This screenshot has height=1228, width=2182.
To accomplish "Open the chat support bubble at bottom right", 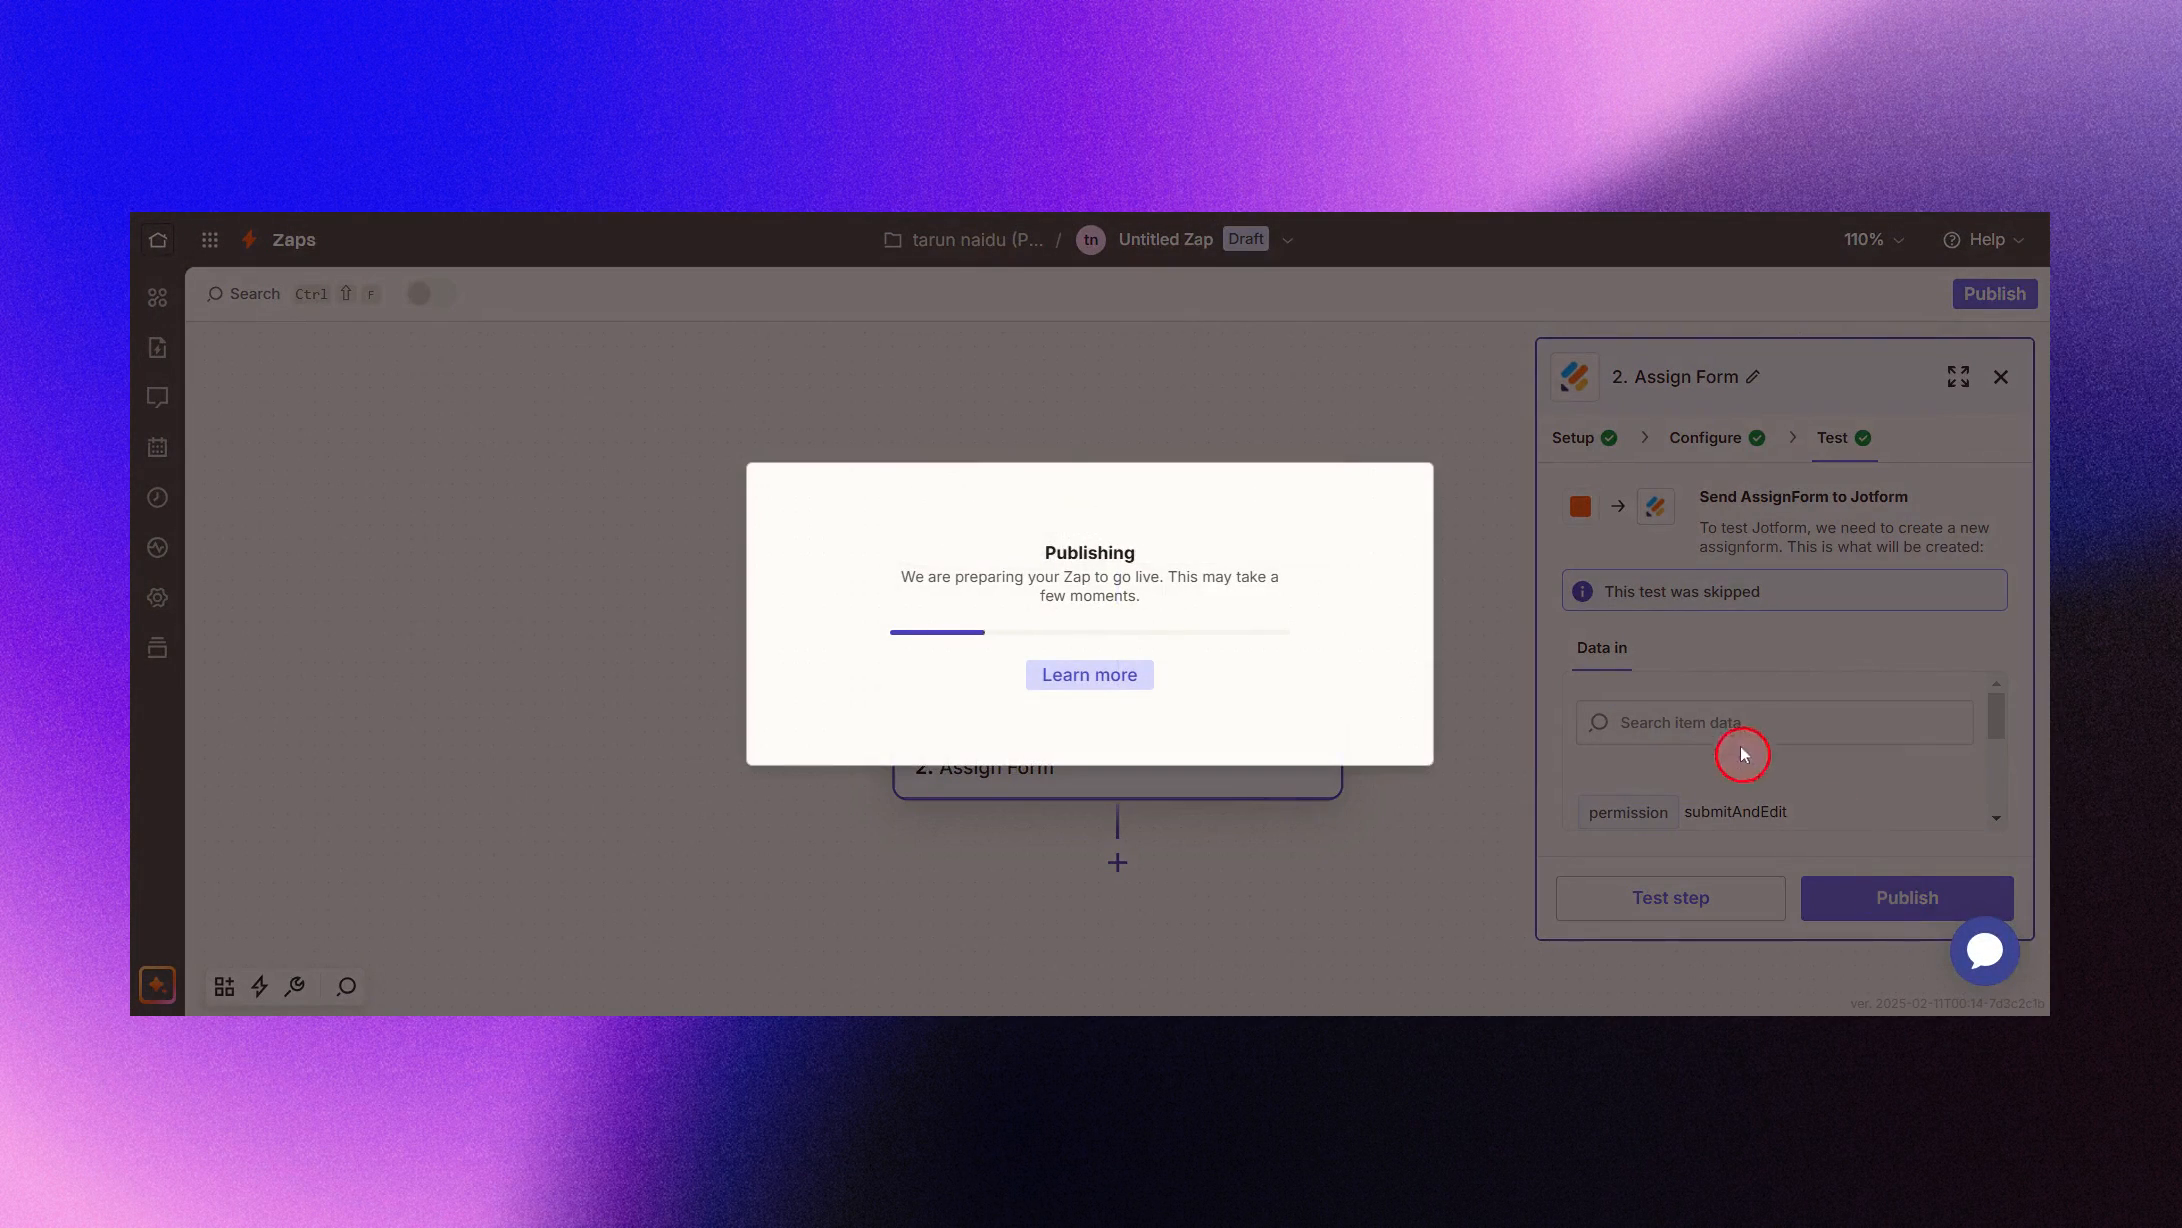I will click(1984, 951).
